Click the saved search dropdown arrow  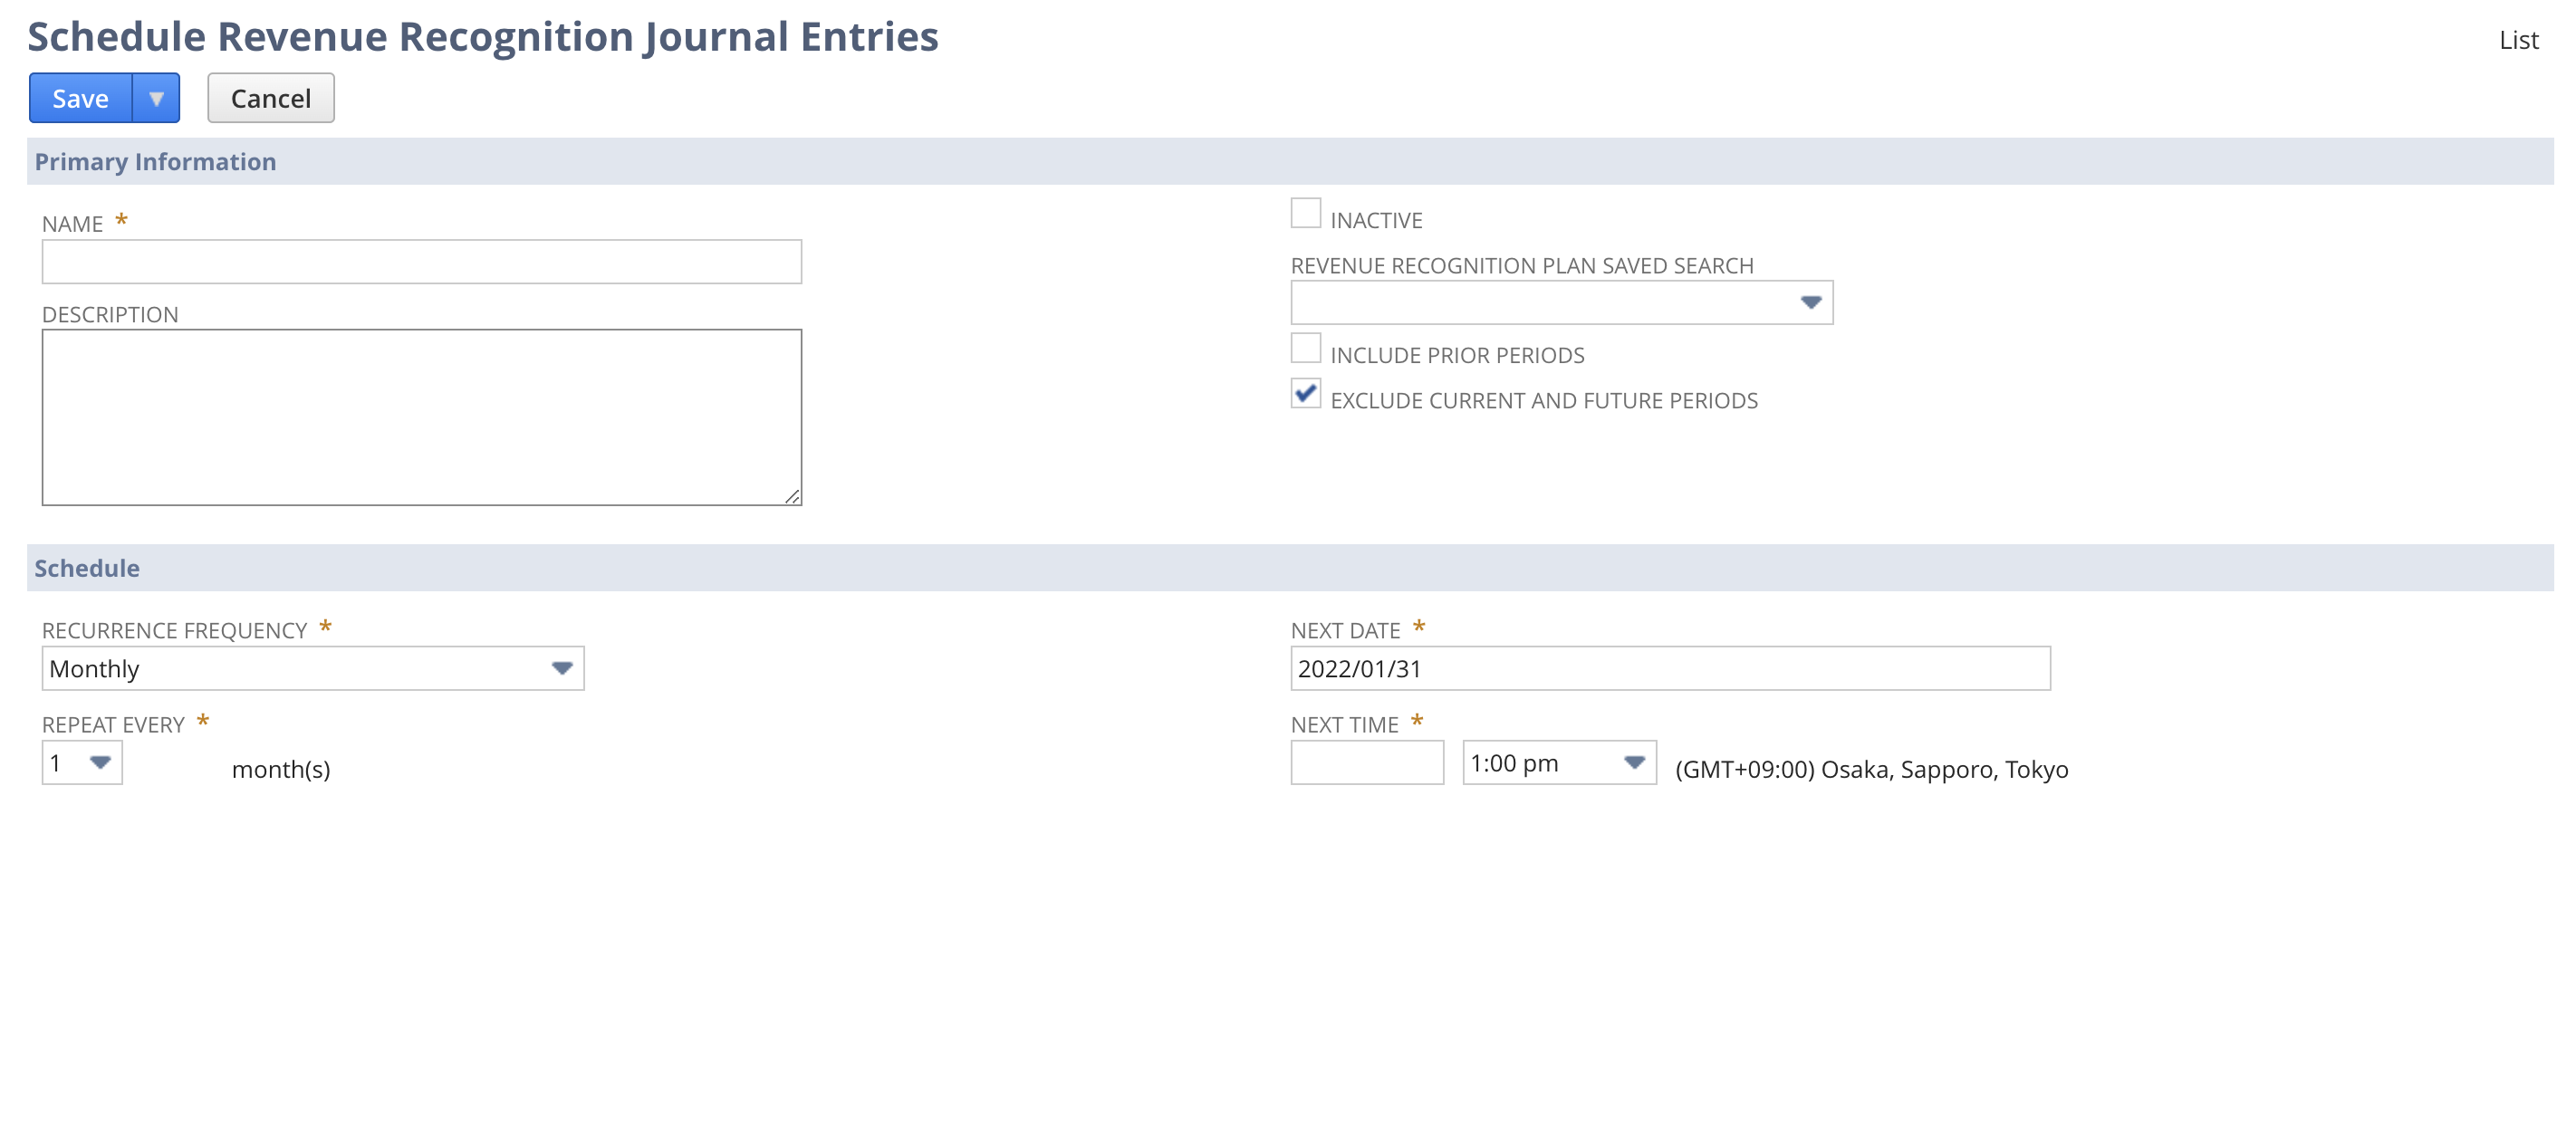1812,302
